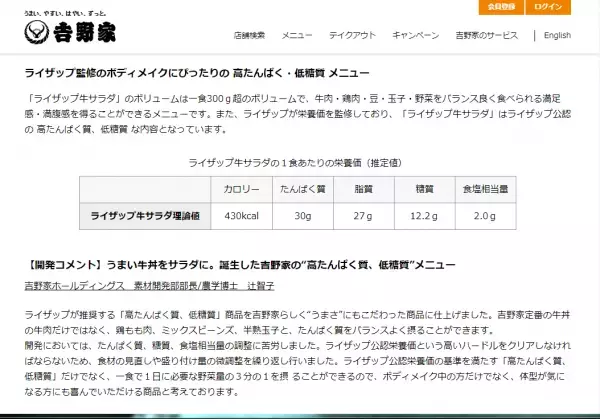Viewport: 600px width, 419px height.
Task: Open the キャンペーン menu item
Action: tap(416, 35)
